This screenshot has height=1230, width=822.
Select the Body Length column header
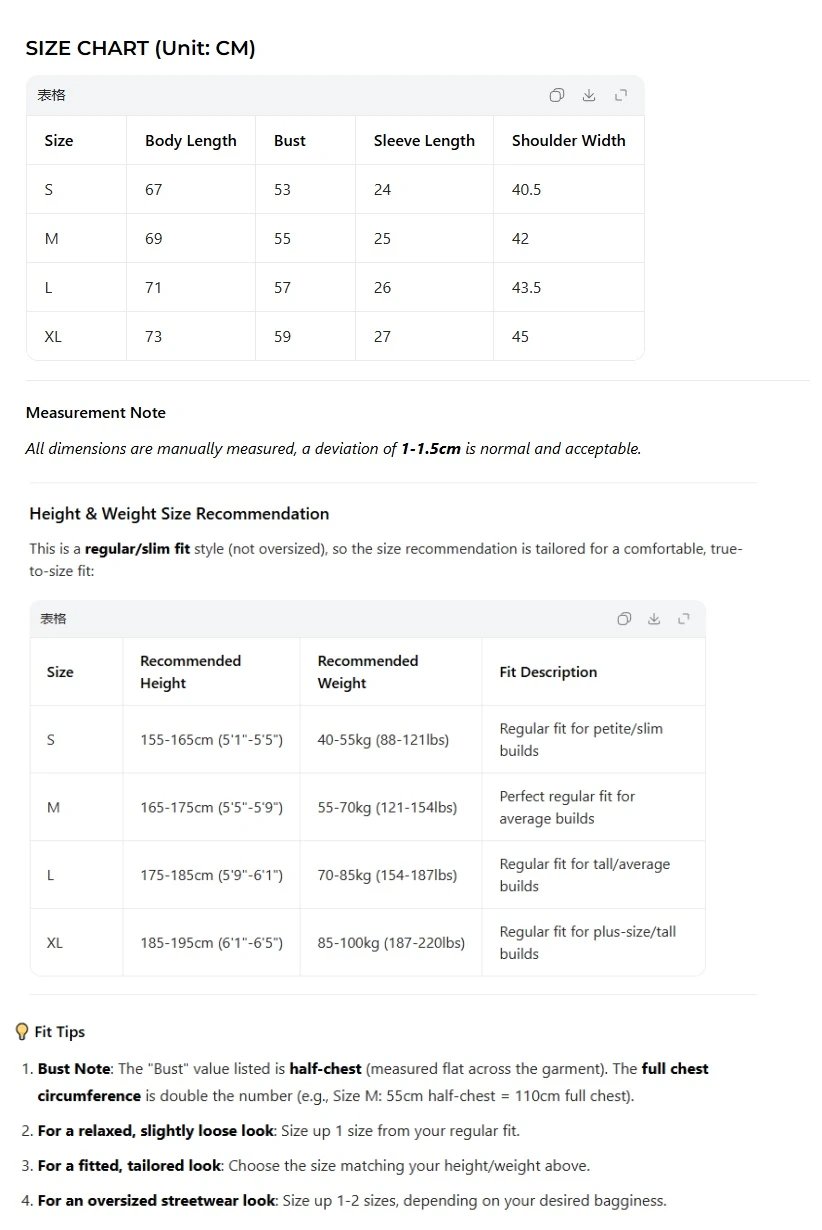(x=191, y=141)
